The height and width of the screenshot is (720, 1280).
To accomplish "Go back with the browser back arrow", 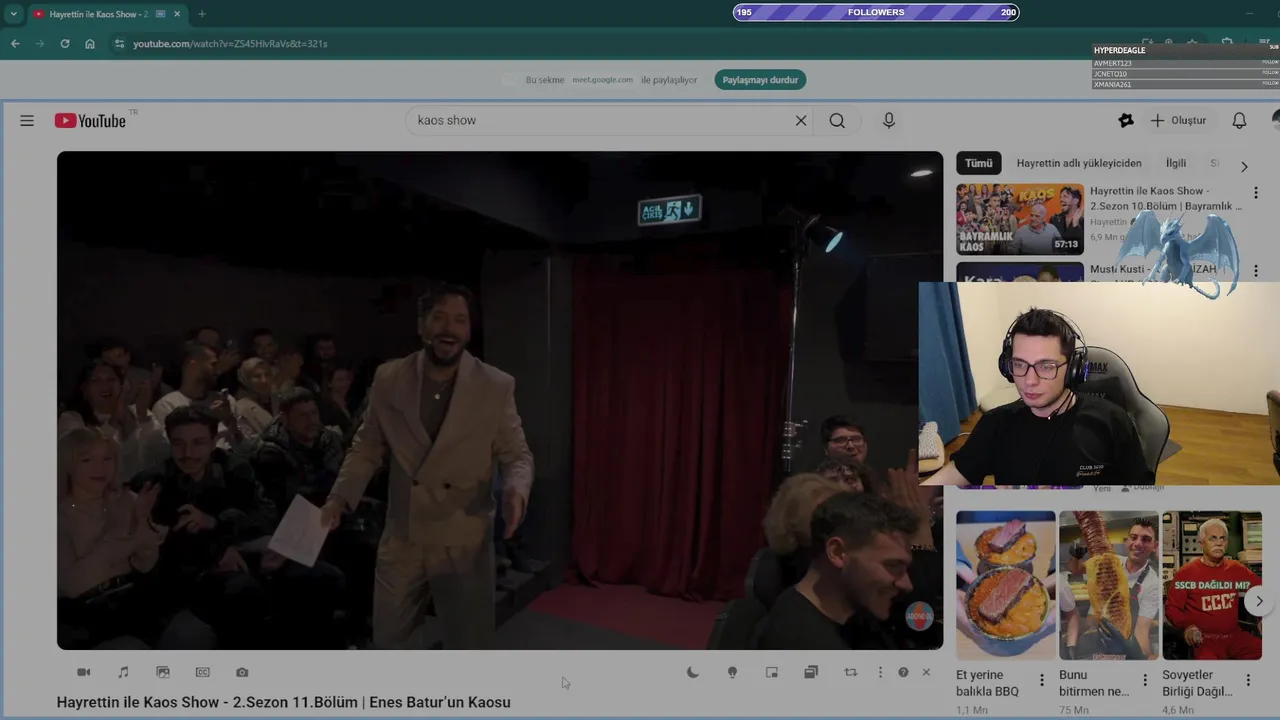I will point(15,44).
